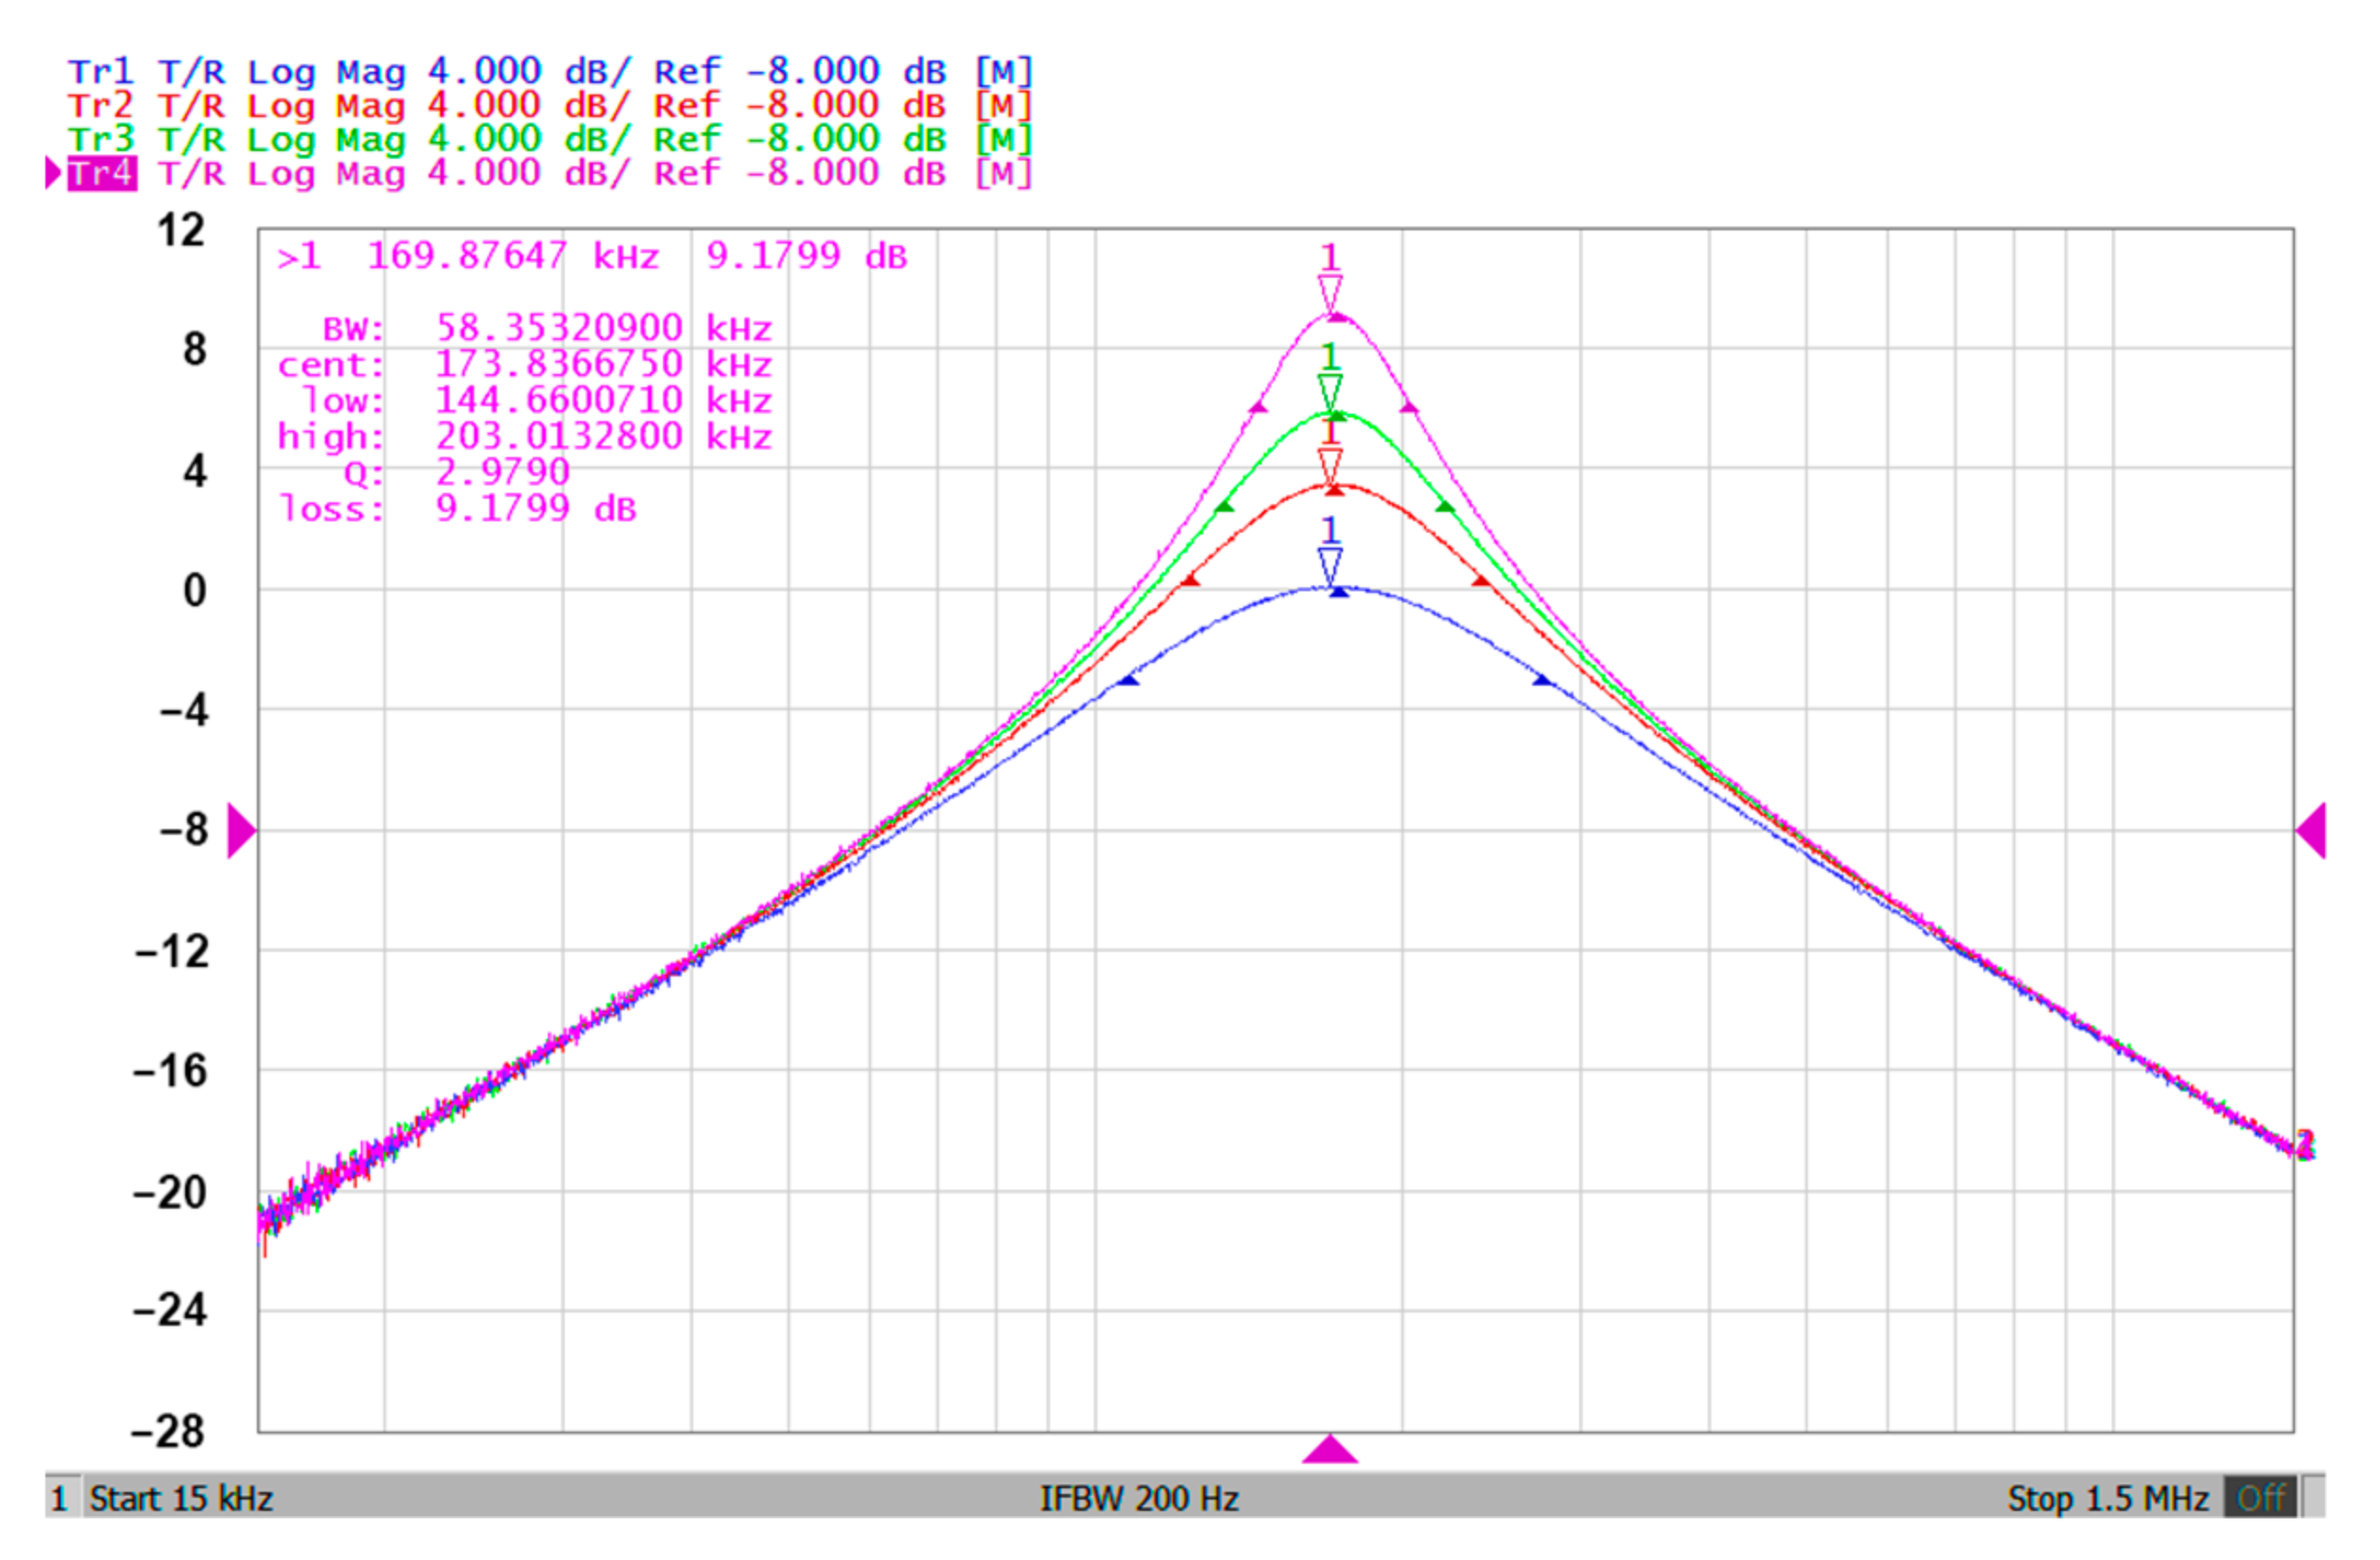Click the red marker 1 triangle on Tr2
This screenshot has height=1560, width=2380.
point(1329,465)
